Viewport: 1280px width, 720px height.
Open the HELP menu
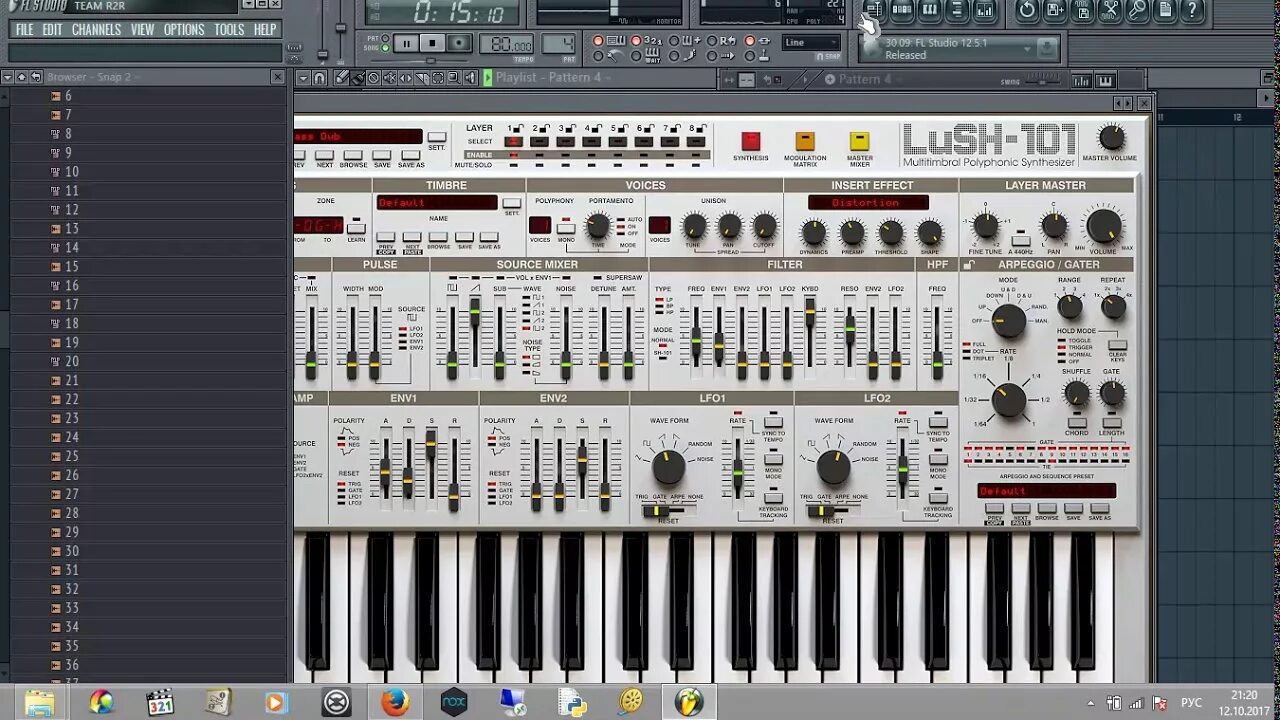pyautogui.click(x=265, y=30)
